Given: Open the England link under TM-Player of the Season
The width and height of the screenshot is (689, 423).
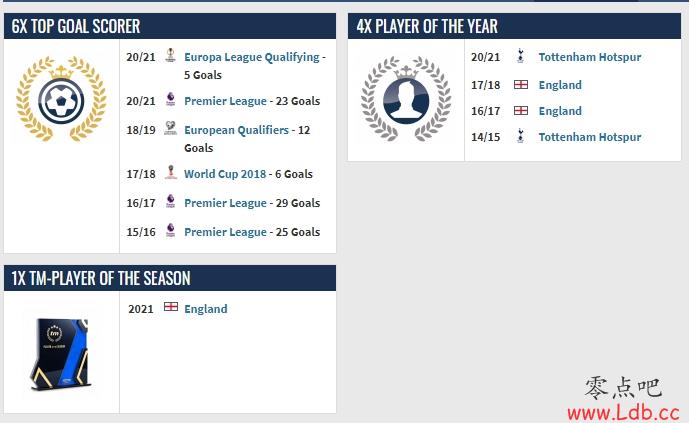Looking at the screenshot, I should (x=206, y=309).
